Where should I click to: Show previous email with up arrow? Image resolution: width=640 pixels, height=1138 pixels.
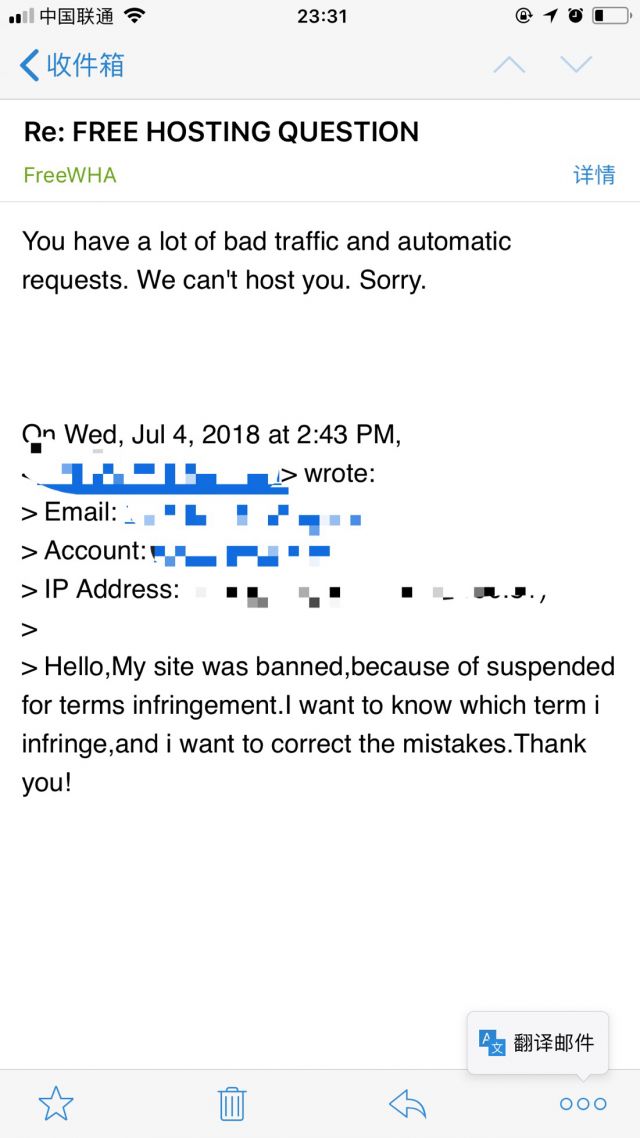tap(509, 65)
